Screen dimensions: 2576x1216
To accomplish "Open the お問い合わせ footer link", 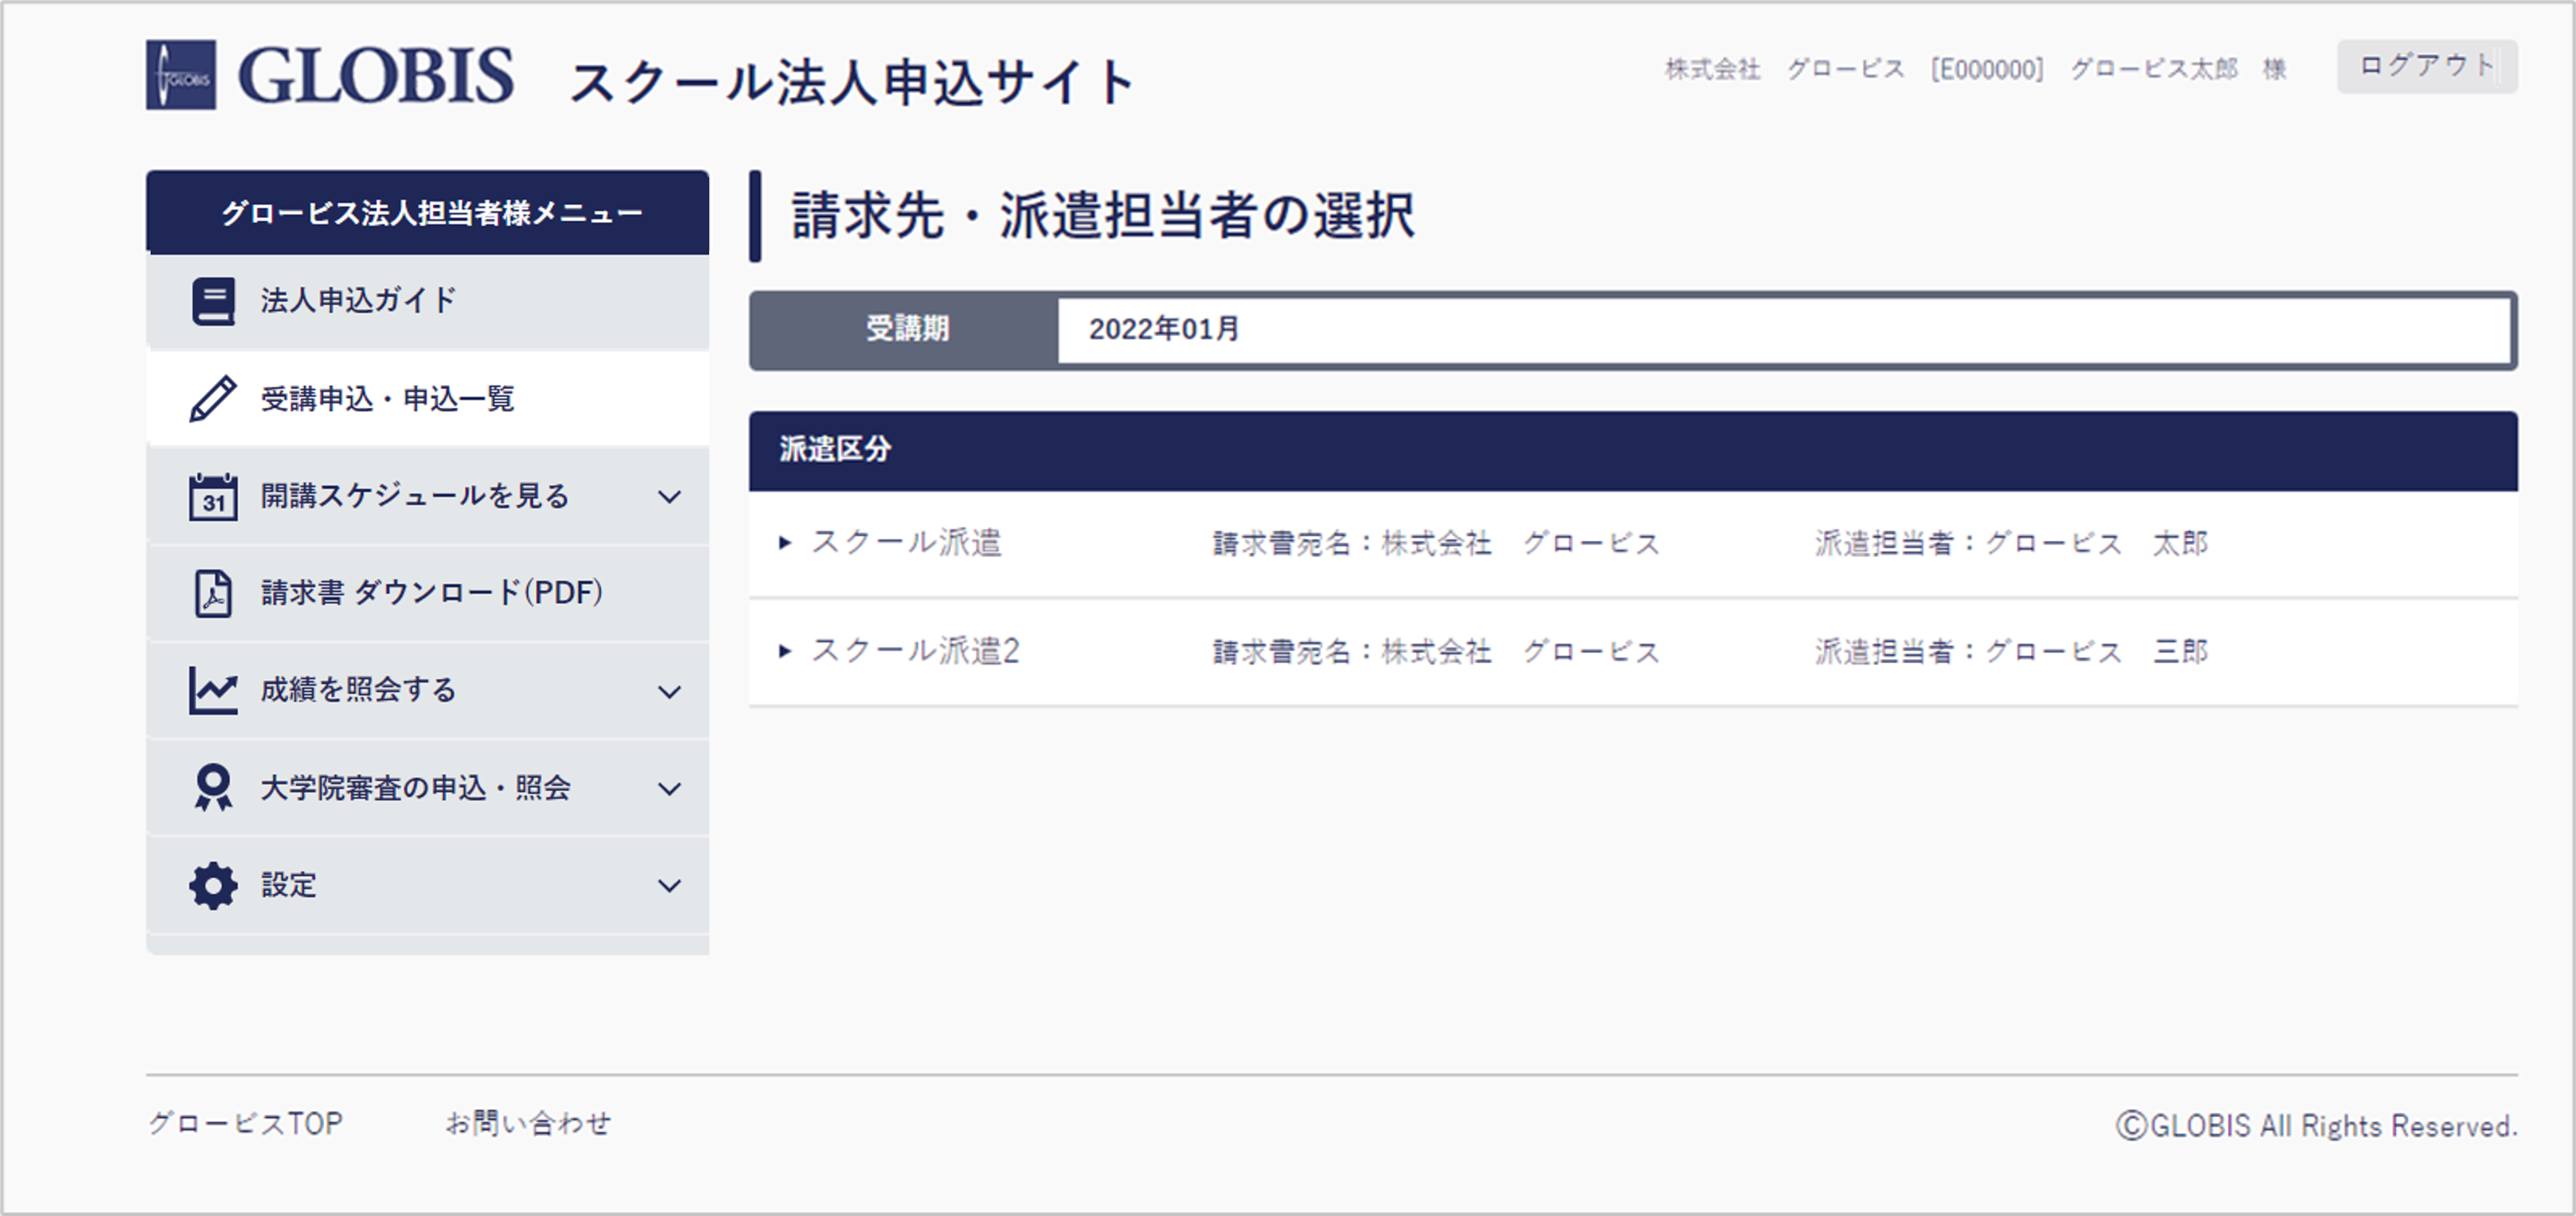I will click(528, 1124).
